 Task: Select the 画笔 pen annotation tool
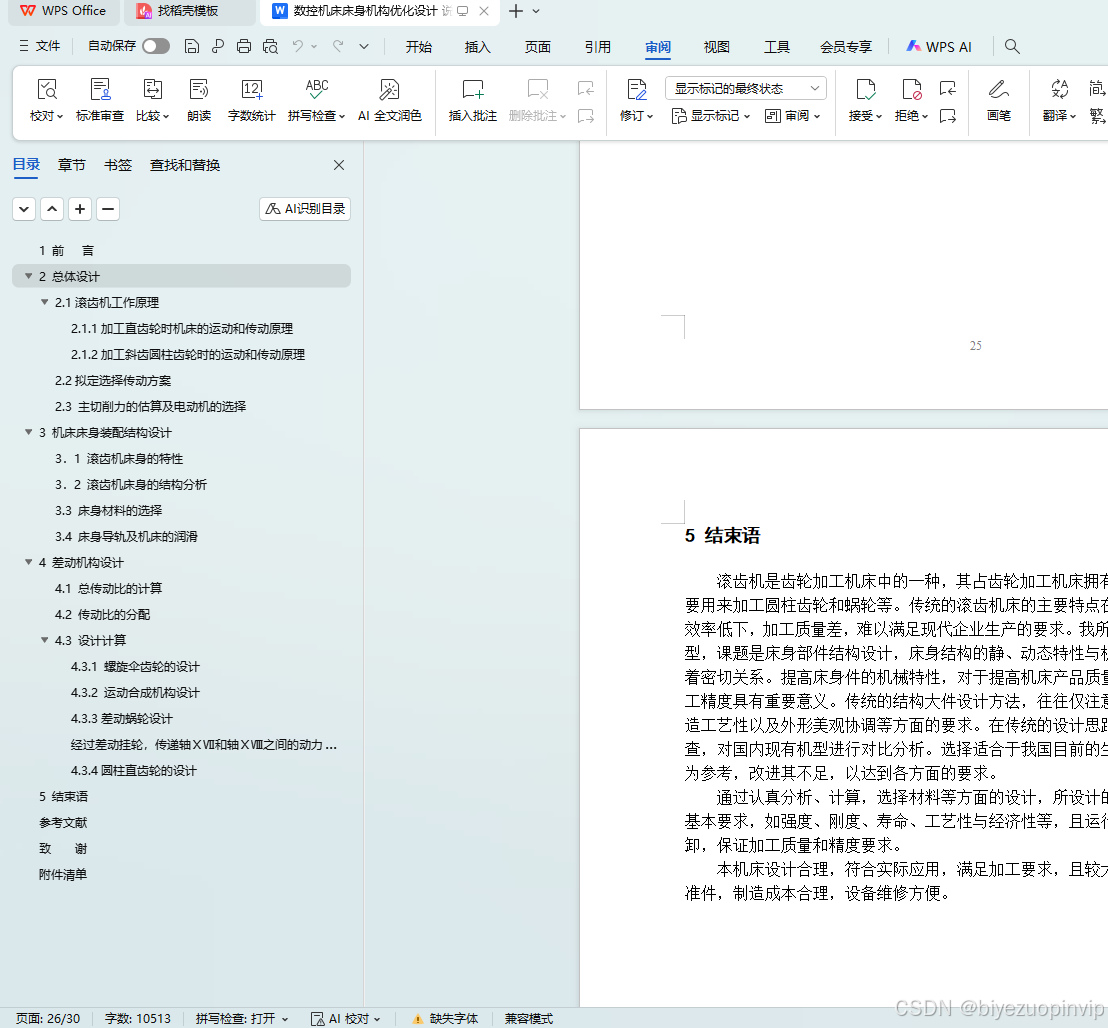pyautogui.click(x=998, y=100)
